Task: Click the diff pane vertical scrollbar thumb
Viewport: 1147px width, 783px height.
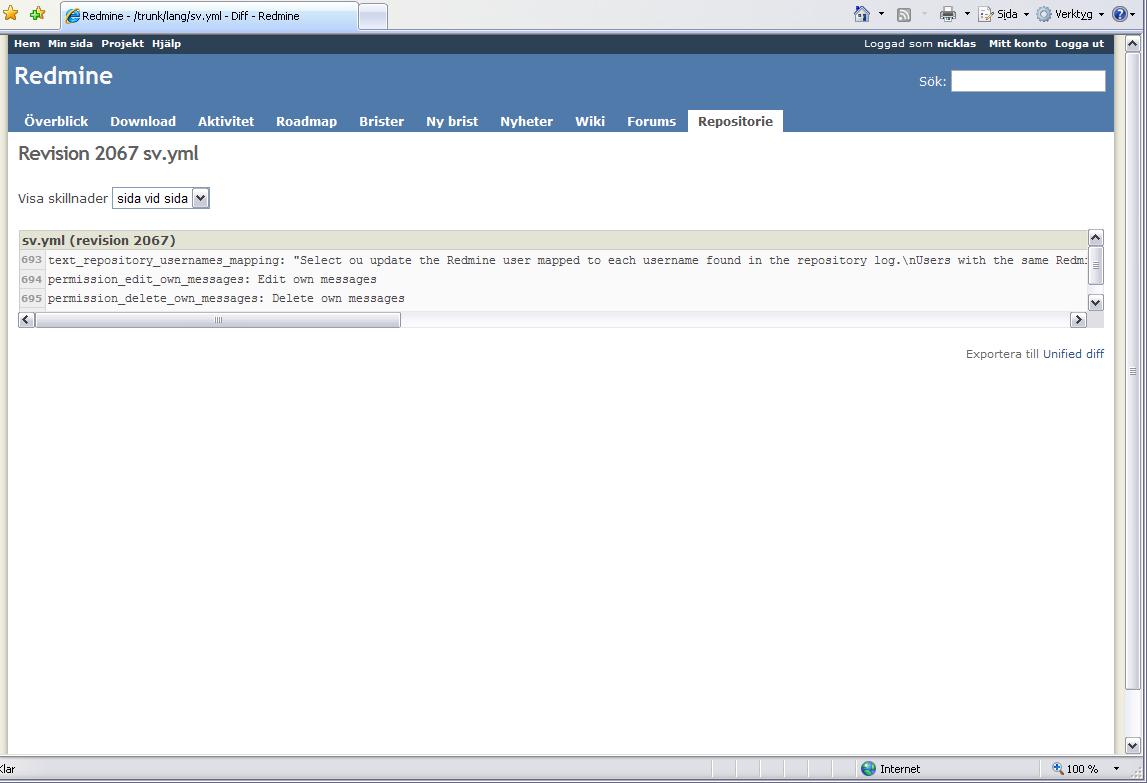Action: [x=1095, y=266]
